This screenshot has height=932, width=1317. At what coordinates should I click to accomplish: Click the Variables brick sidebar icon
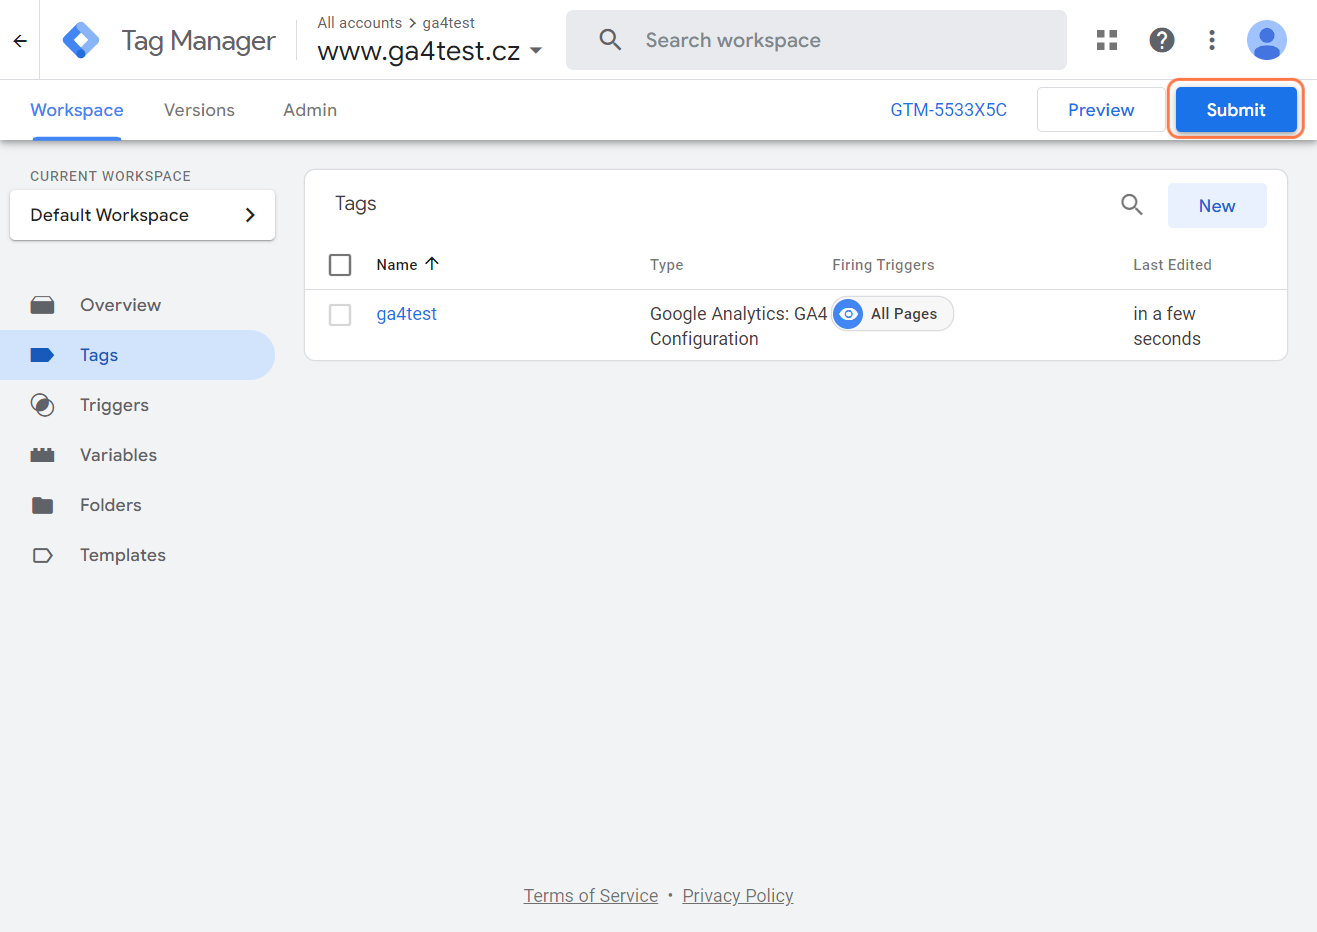coord(42,455)
